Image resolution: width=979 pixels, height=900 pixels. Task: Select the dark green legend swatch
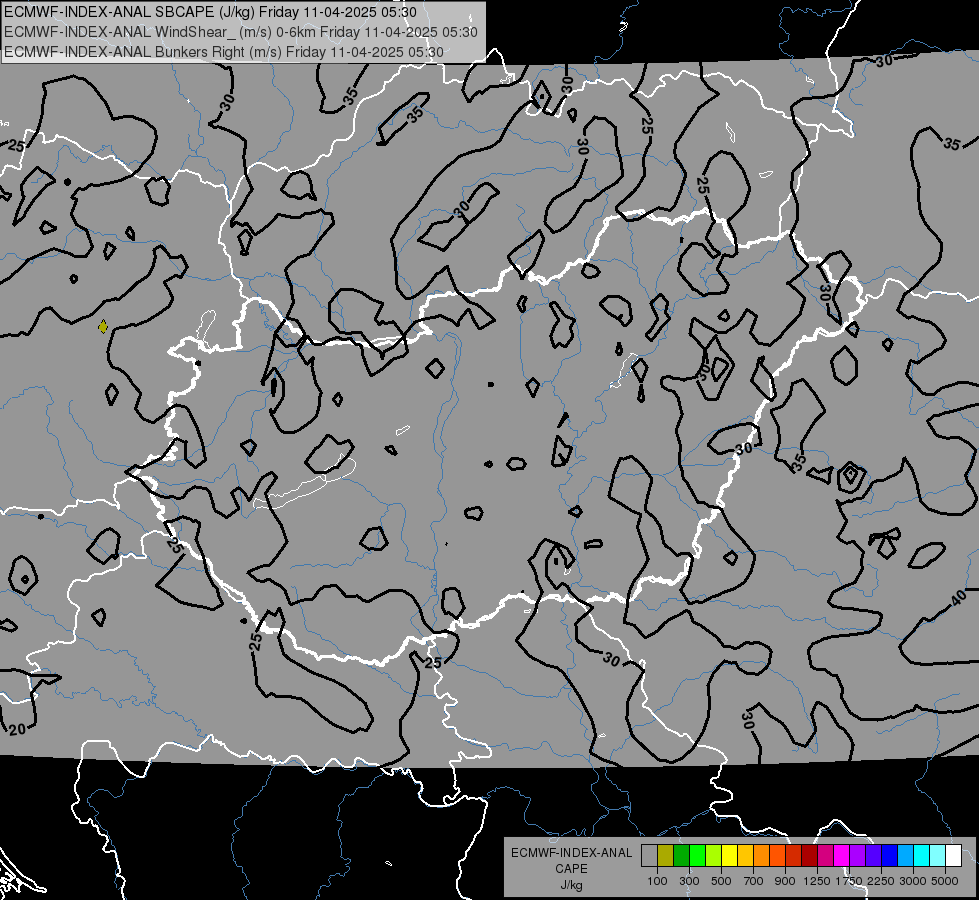(x=681, y=855)
